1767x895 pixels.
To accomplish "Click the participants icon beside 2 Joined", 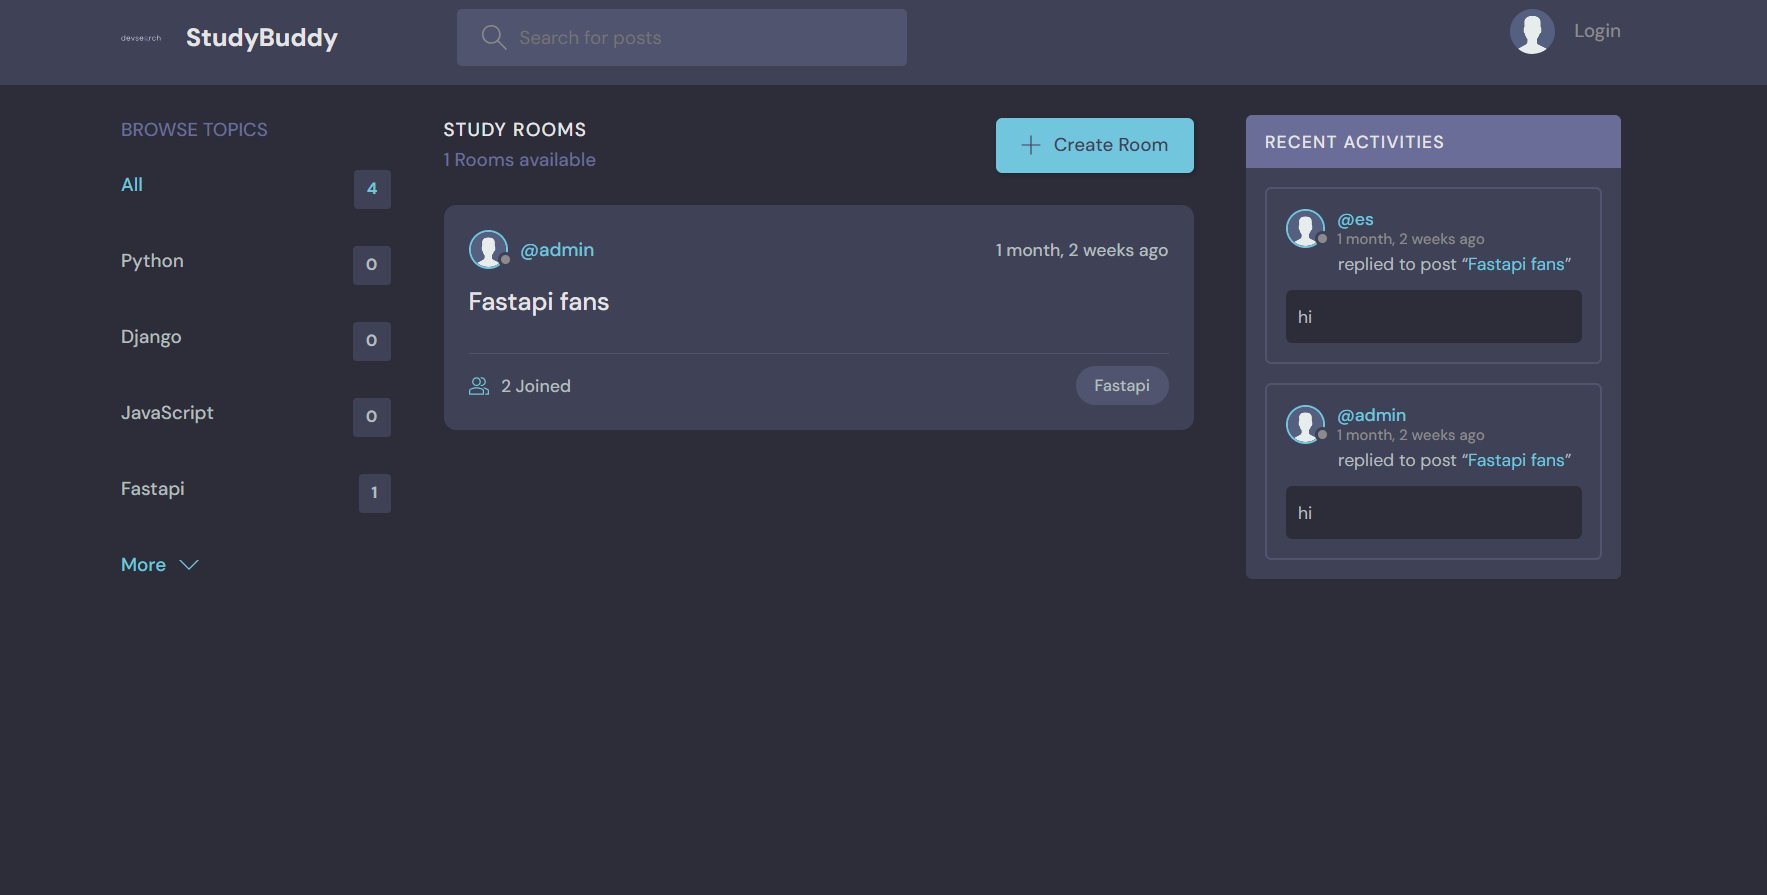I will point(479,386).
